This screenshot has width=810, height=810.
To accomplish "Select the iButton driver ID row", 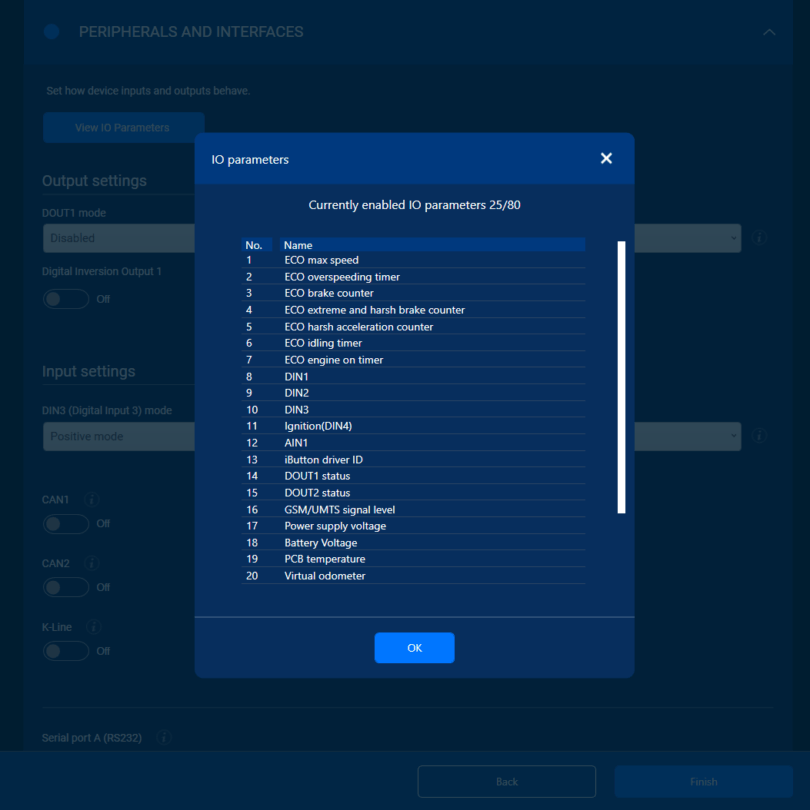I will click(413, 460).
